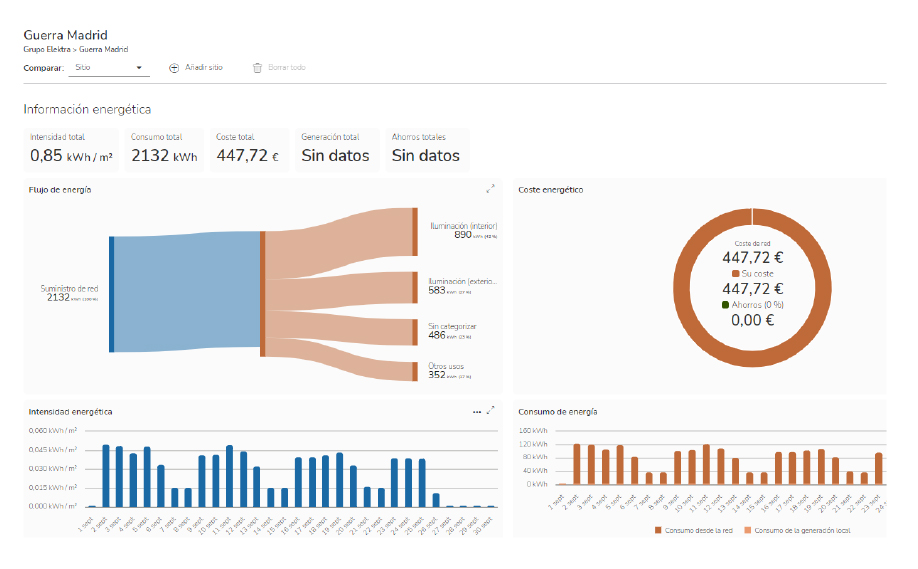The width and height of the screenshot is (918, 569).
Task: Click the Información energética heading
Action: tap(87, 109)
